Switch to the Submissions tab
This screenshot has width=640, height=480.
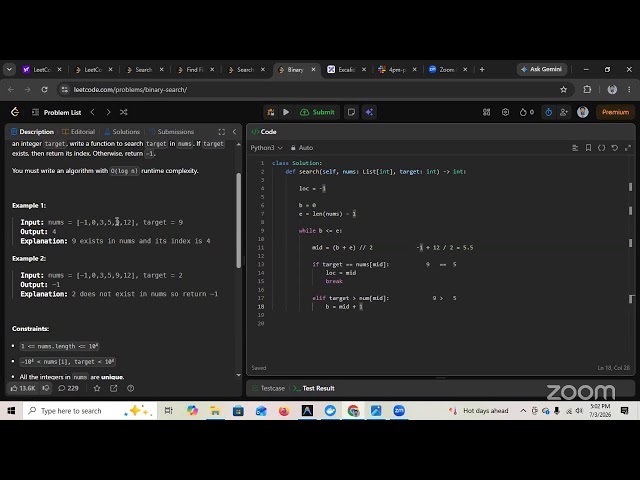pos(171,131)
